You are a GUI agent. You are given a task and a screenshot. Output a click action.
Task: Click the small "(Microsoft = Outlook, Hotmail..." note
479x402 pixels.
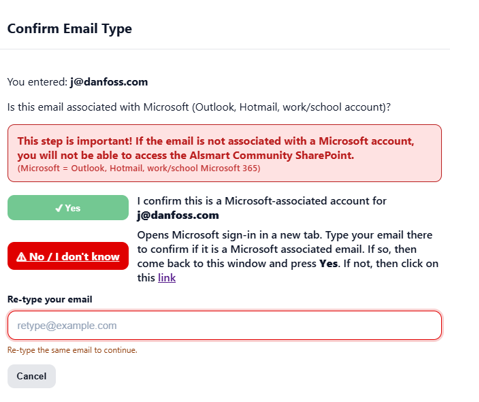139,168
